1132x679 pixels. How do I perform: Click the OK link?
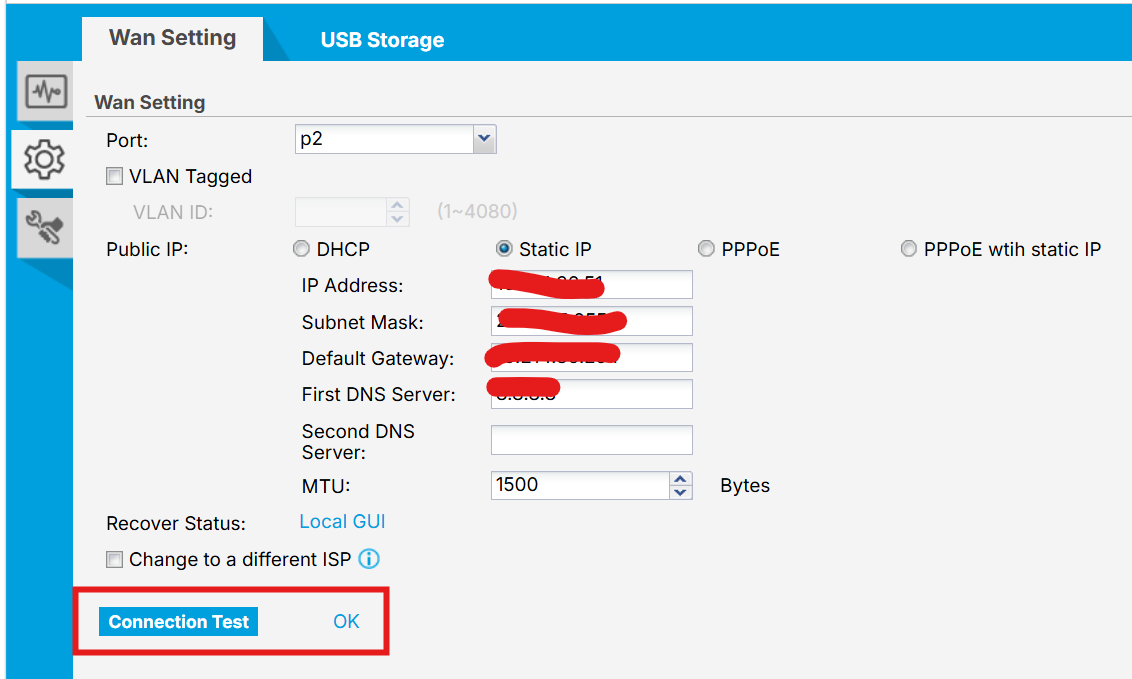point(346,621)
